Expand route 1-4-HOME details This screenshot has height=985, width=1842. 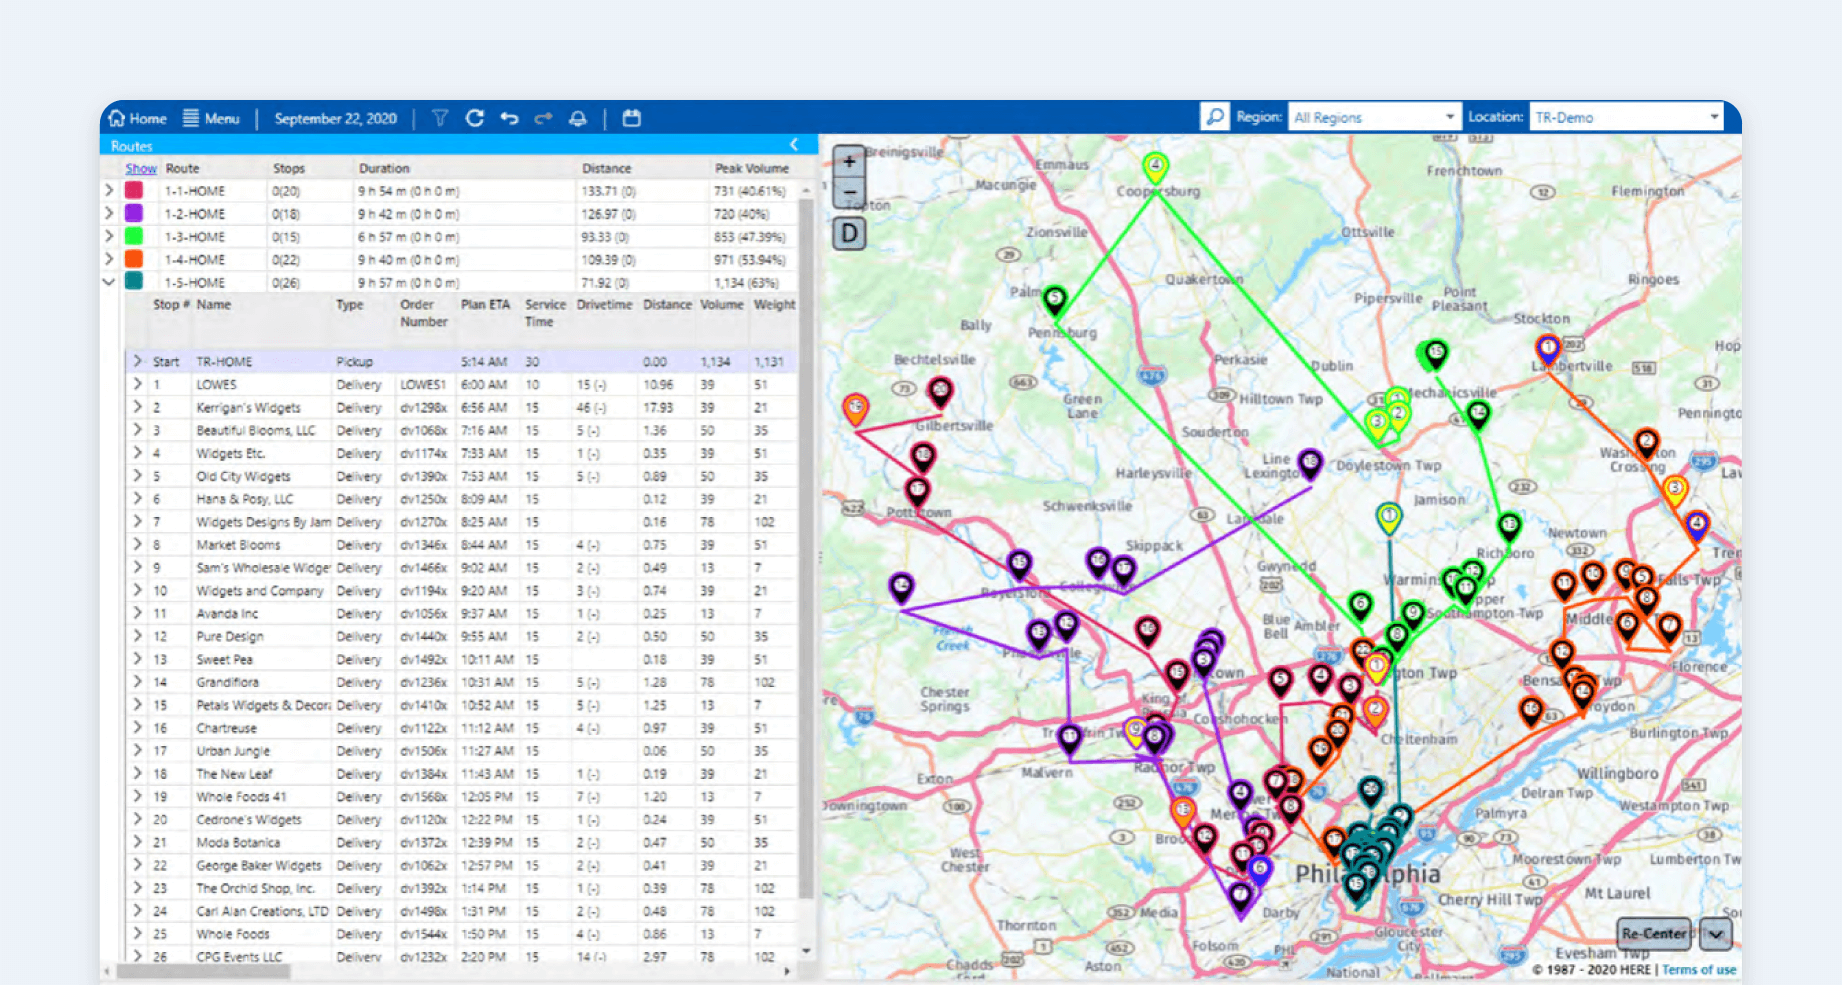click(x=108, y=259)
